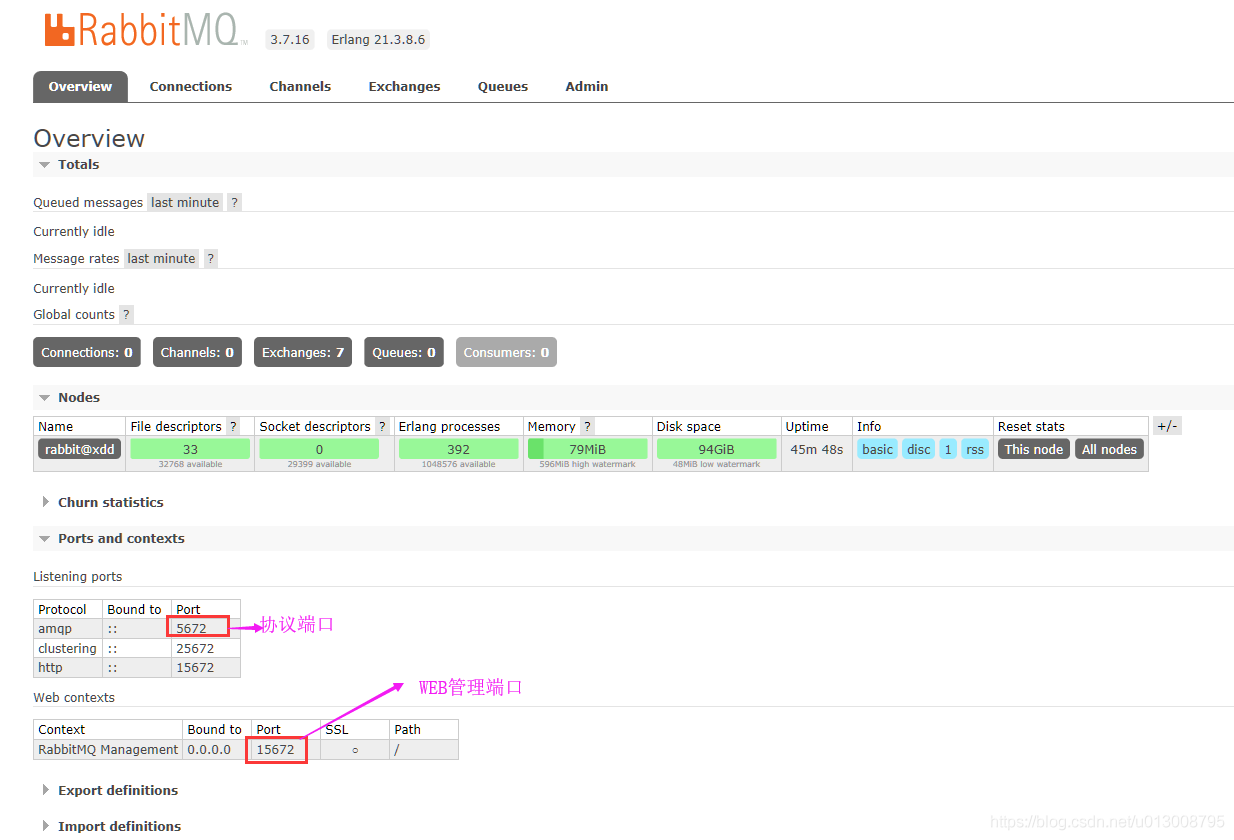Open the Exchanges tab

404,87
